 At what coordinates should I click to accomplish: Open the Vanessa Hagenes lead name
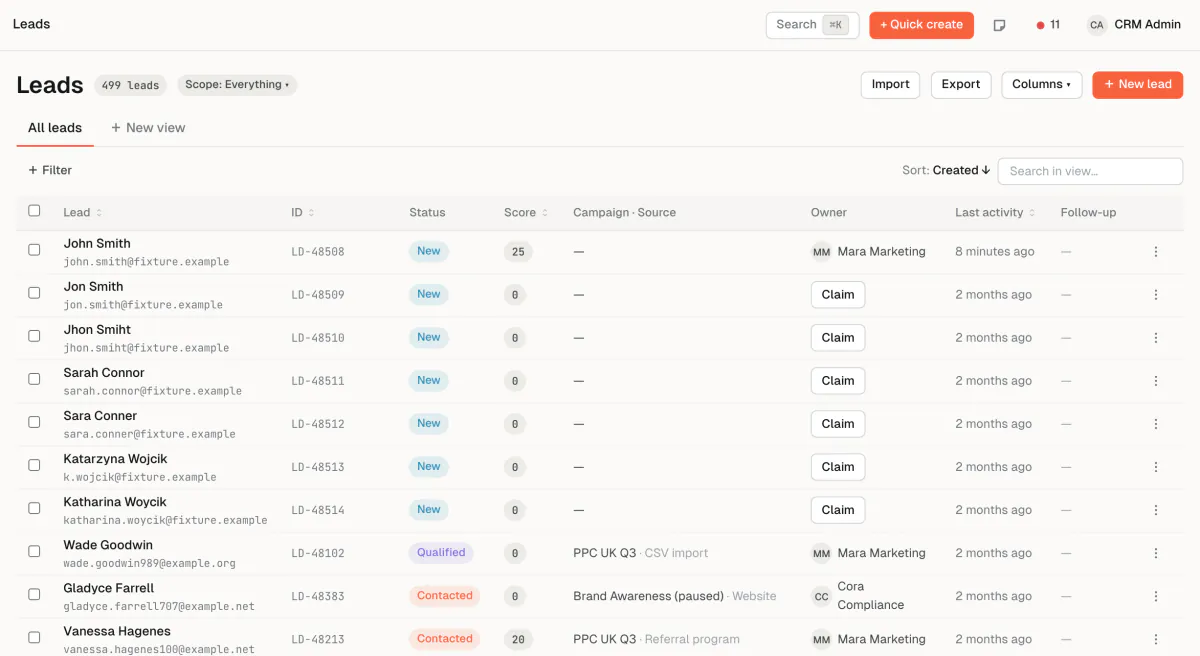117,632
